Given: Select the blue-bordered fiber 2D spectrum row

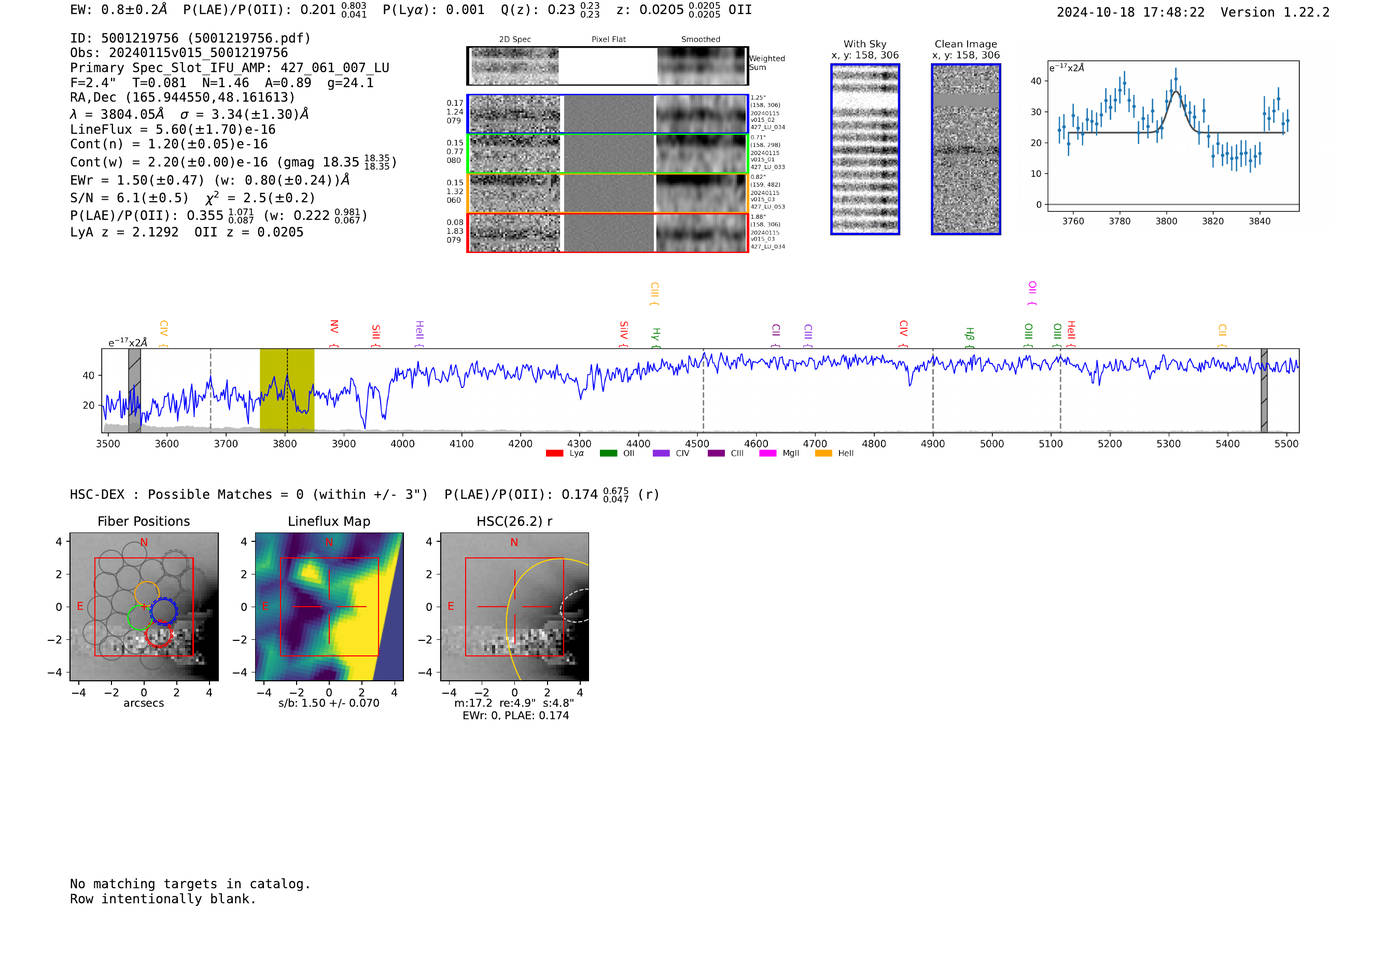Looking at the screenshot, I should coord(608,114).
